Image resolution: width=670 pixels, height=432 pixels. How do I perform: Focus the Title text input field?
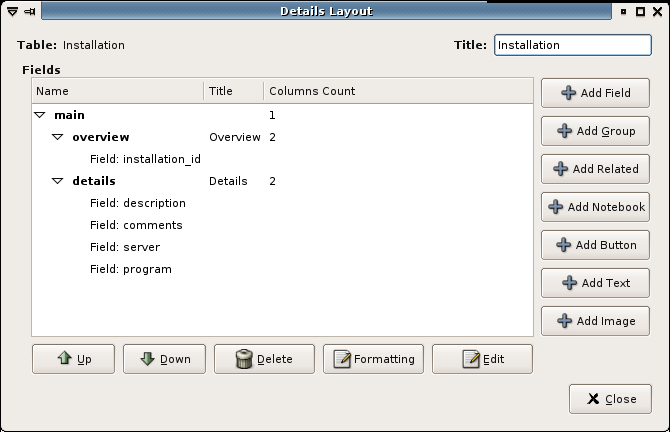(571, 45)
